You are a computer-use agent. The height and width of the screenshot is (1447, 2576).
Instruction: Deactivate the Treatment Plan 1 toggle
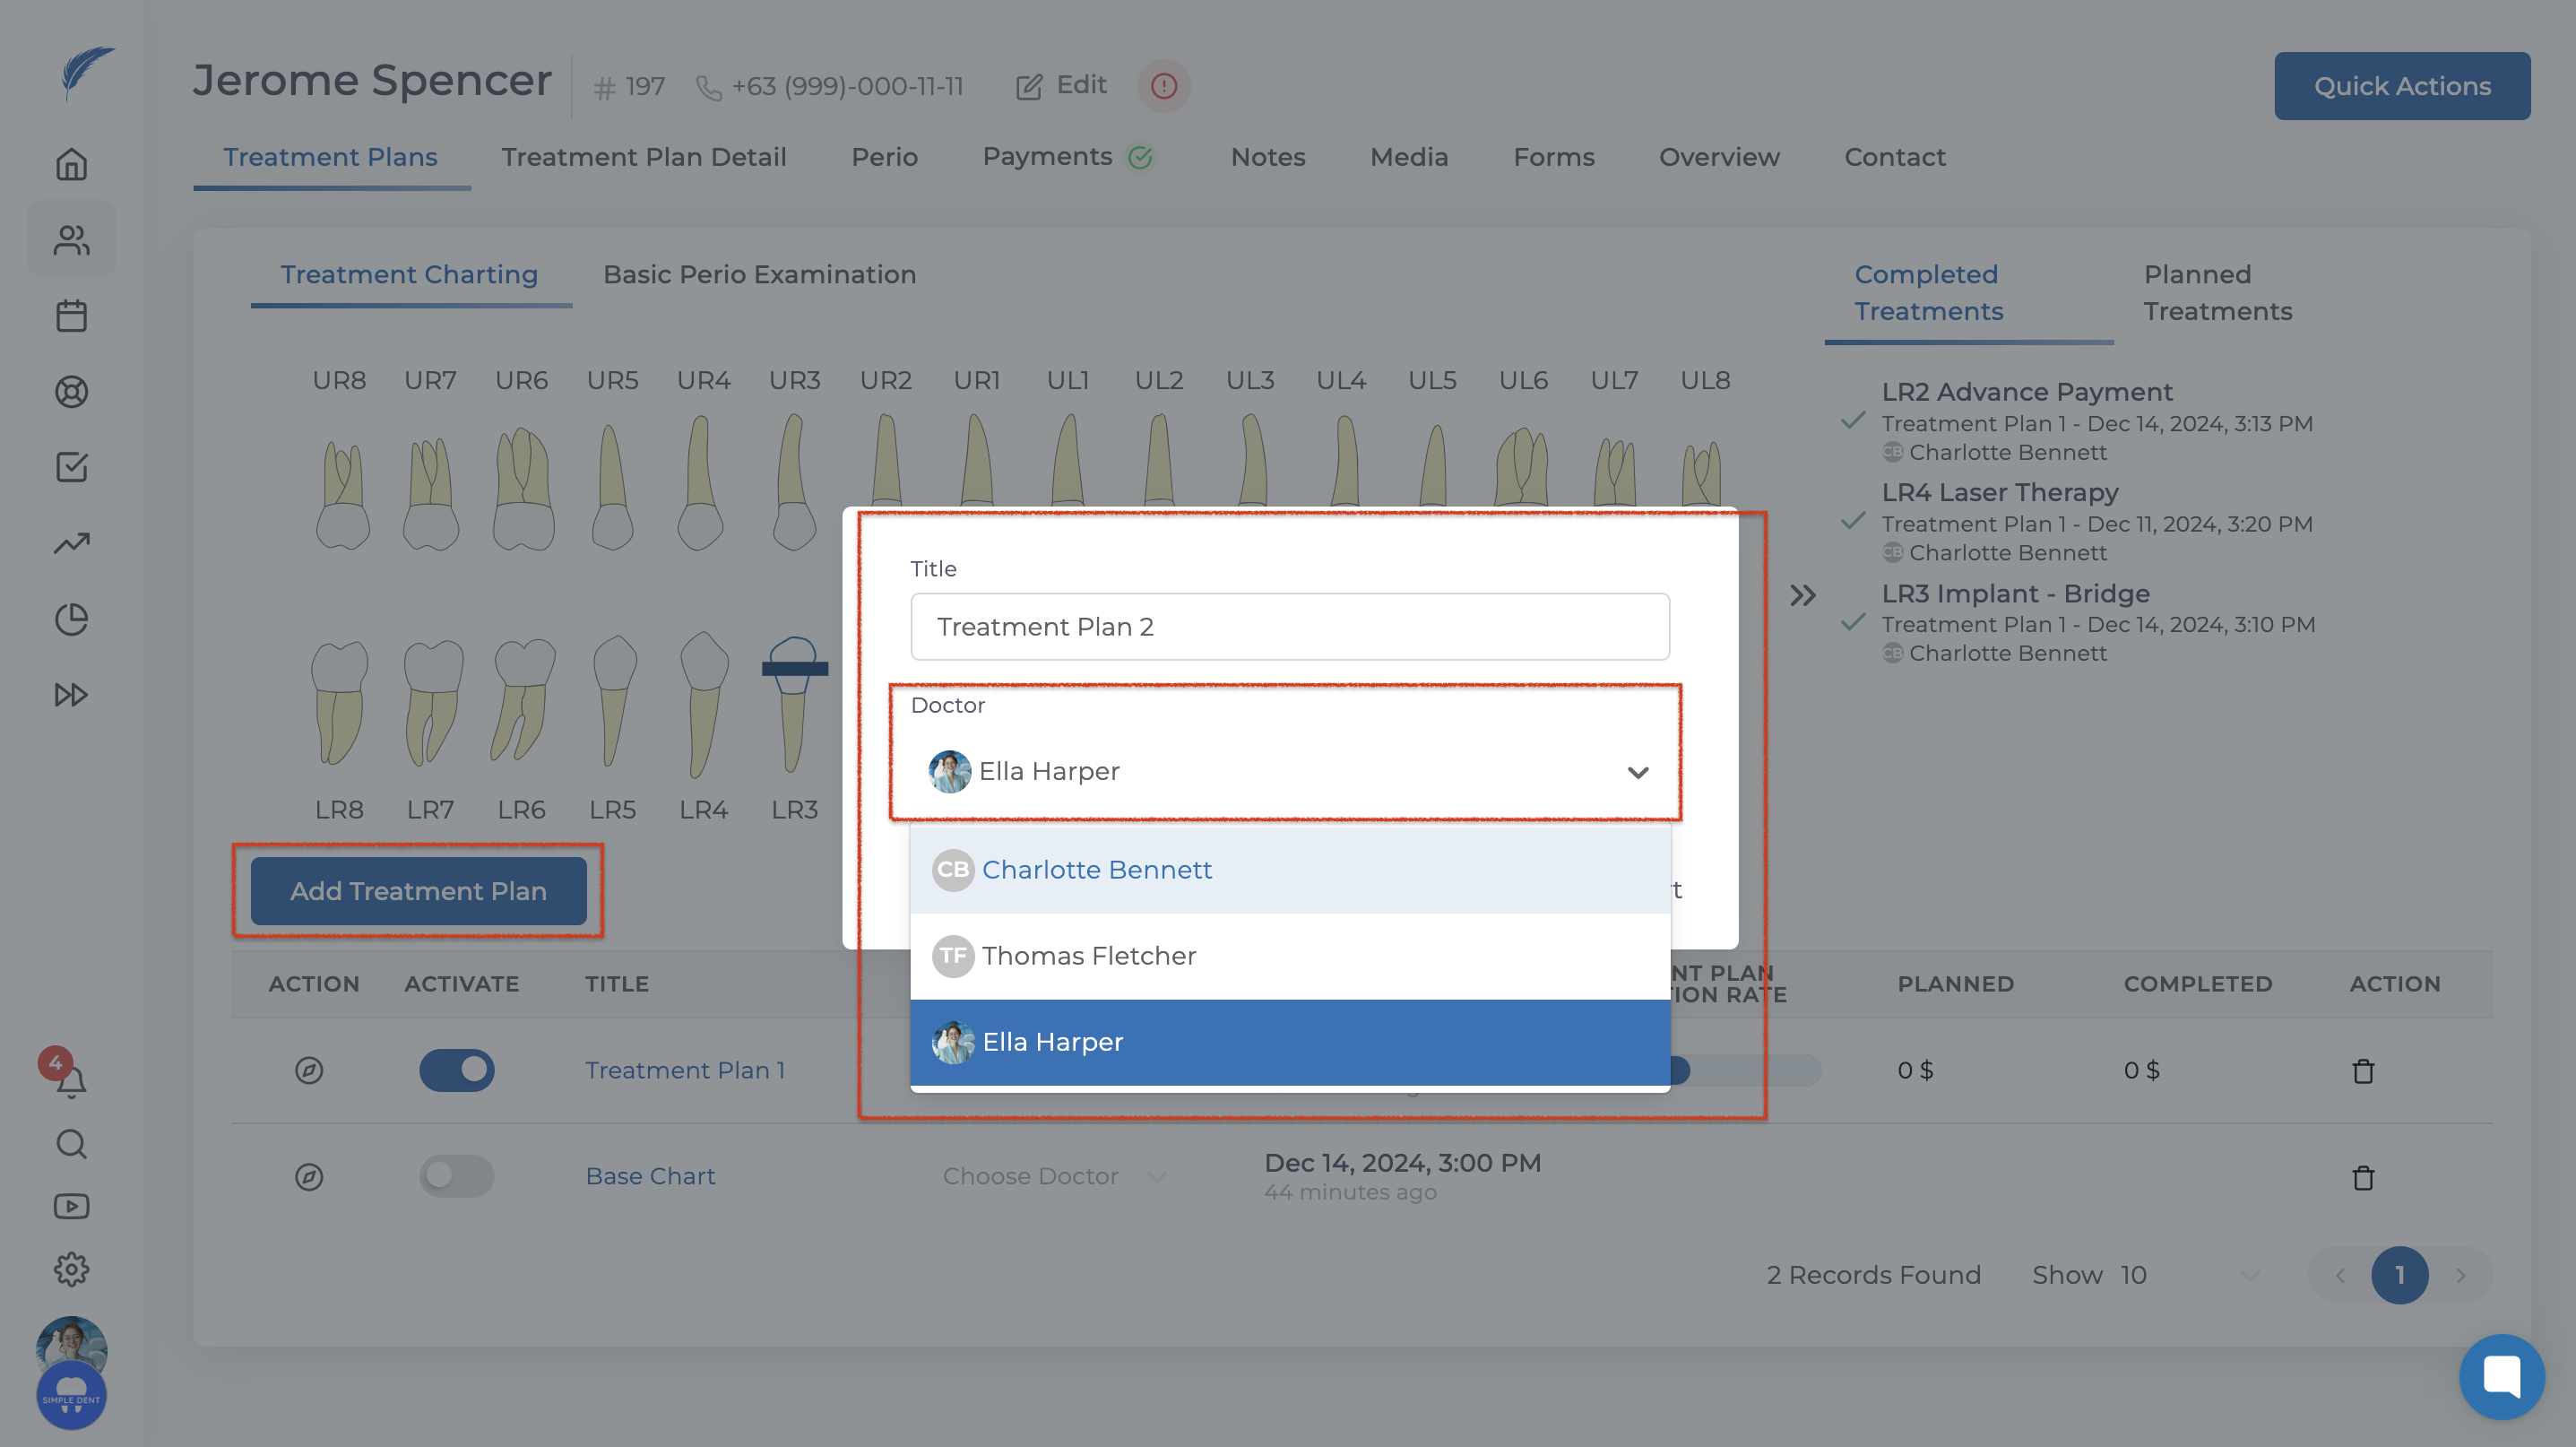pos(457,1070)
